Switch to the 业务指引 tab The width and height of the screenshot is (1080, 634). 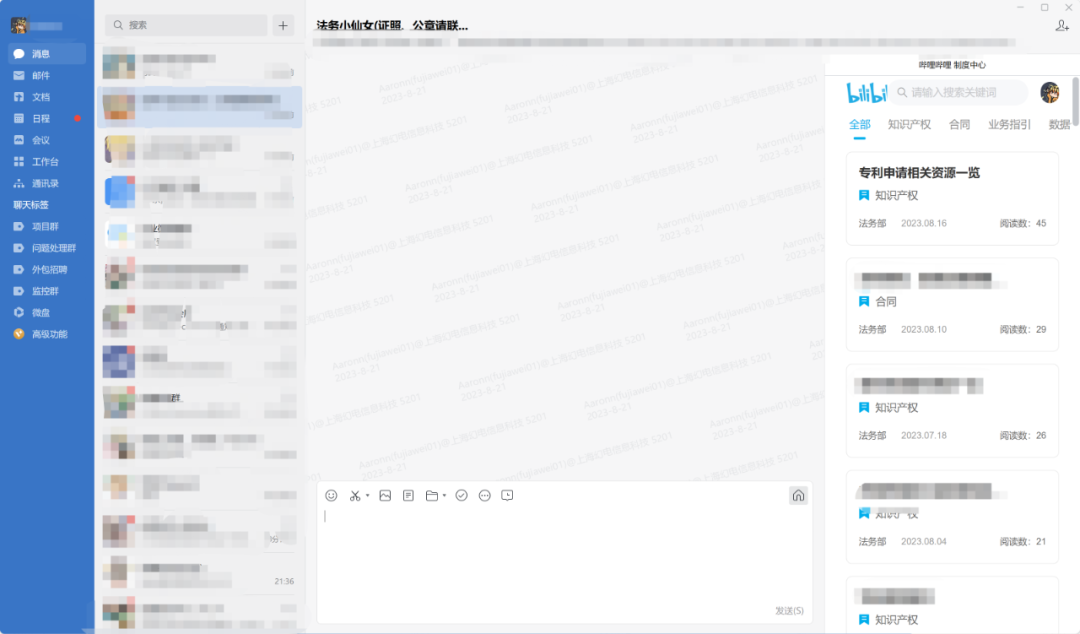(x=1009, y=125)
